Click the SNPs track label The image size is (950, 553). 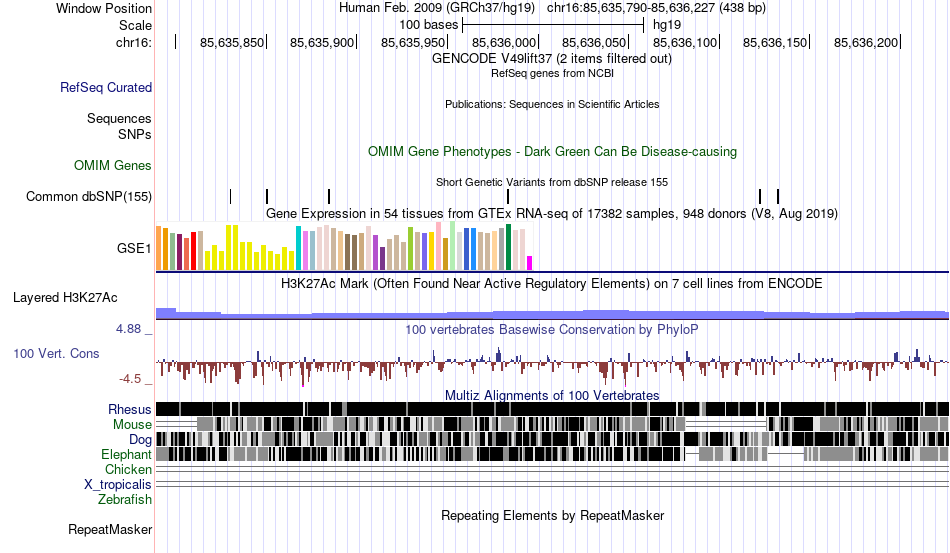point(135,134)
